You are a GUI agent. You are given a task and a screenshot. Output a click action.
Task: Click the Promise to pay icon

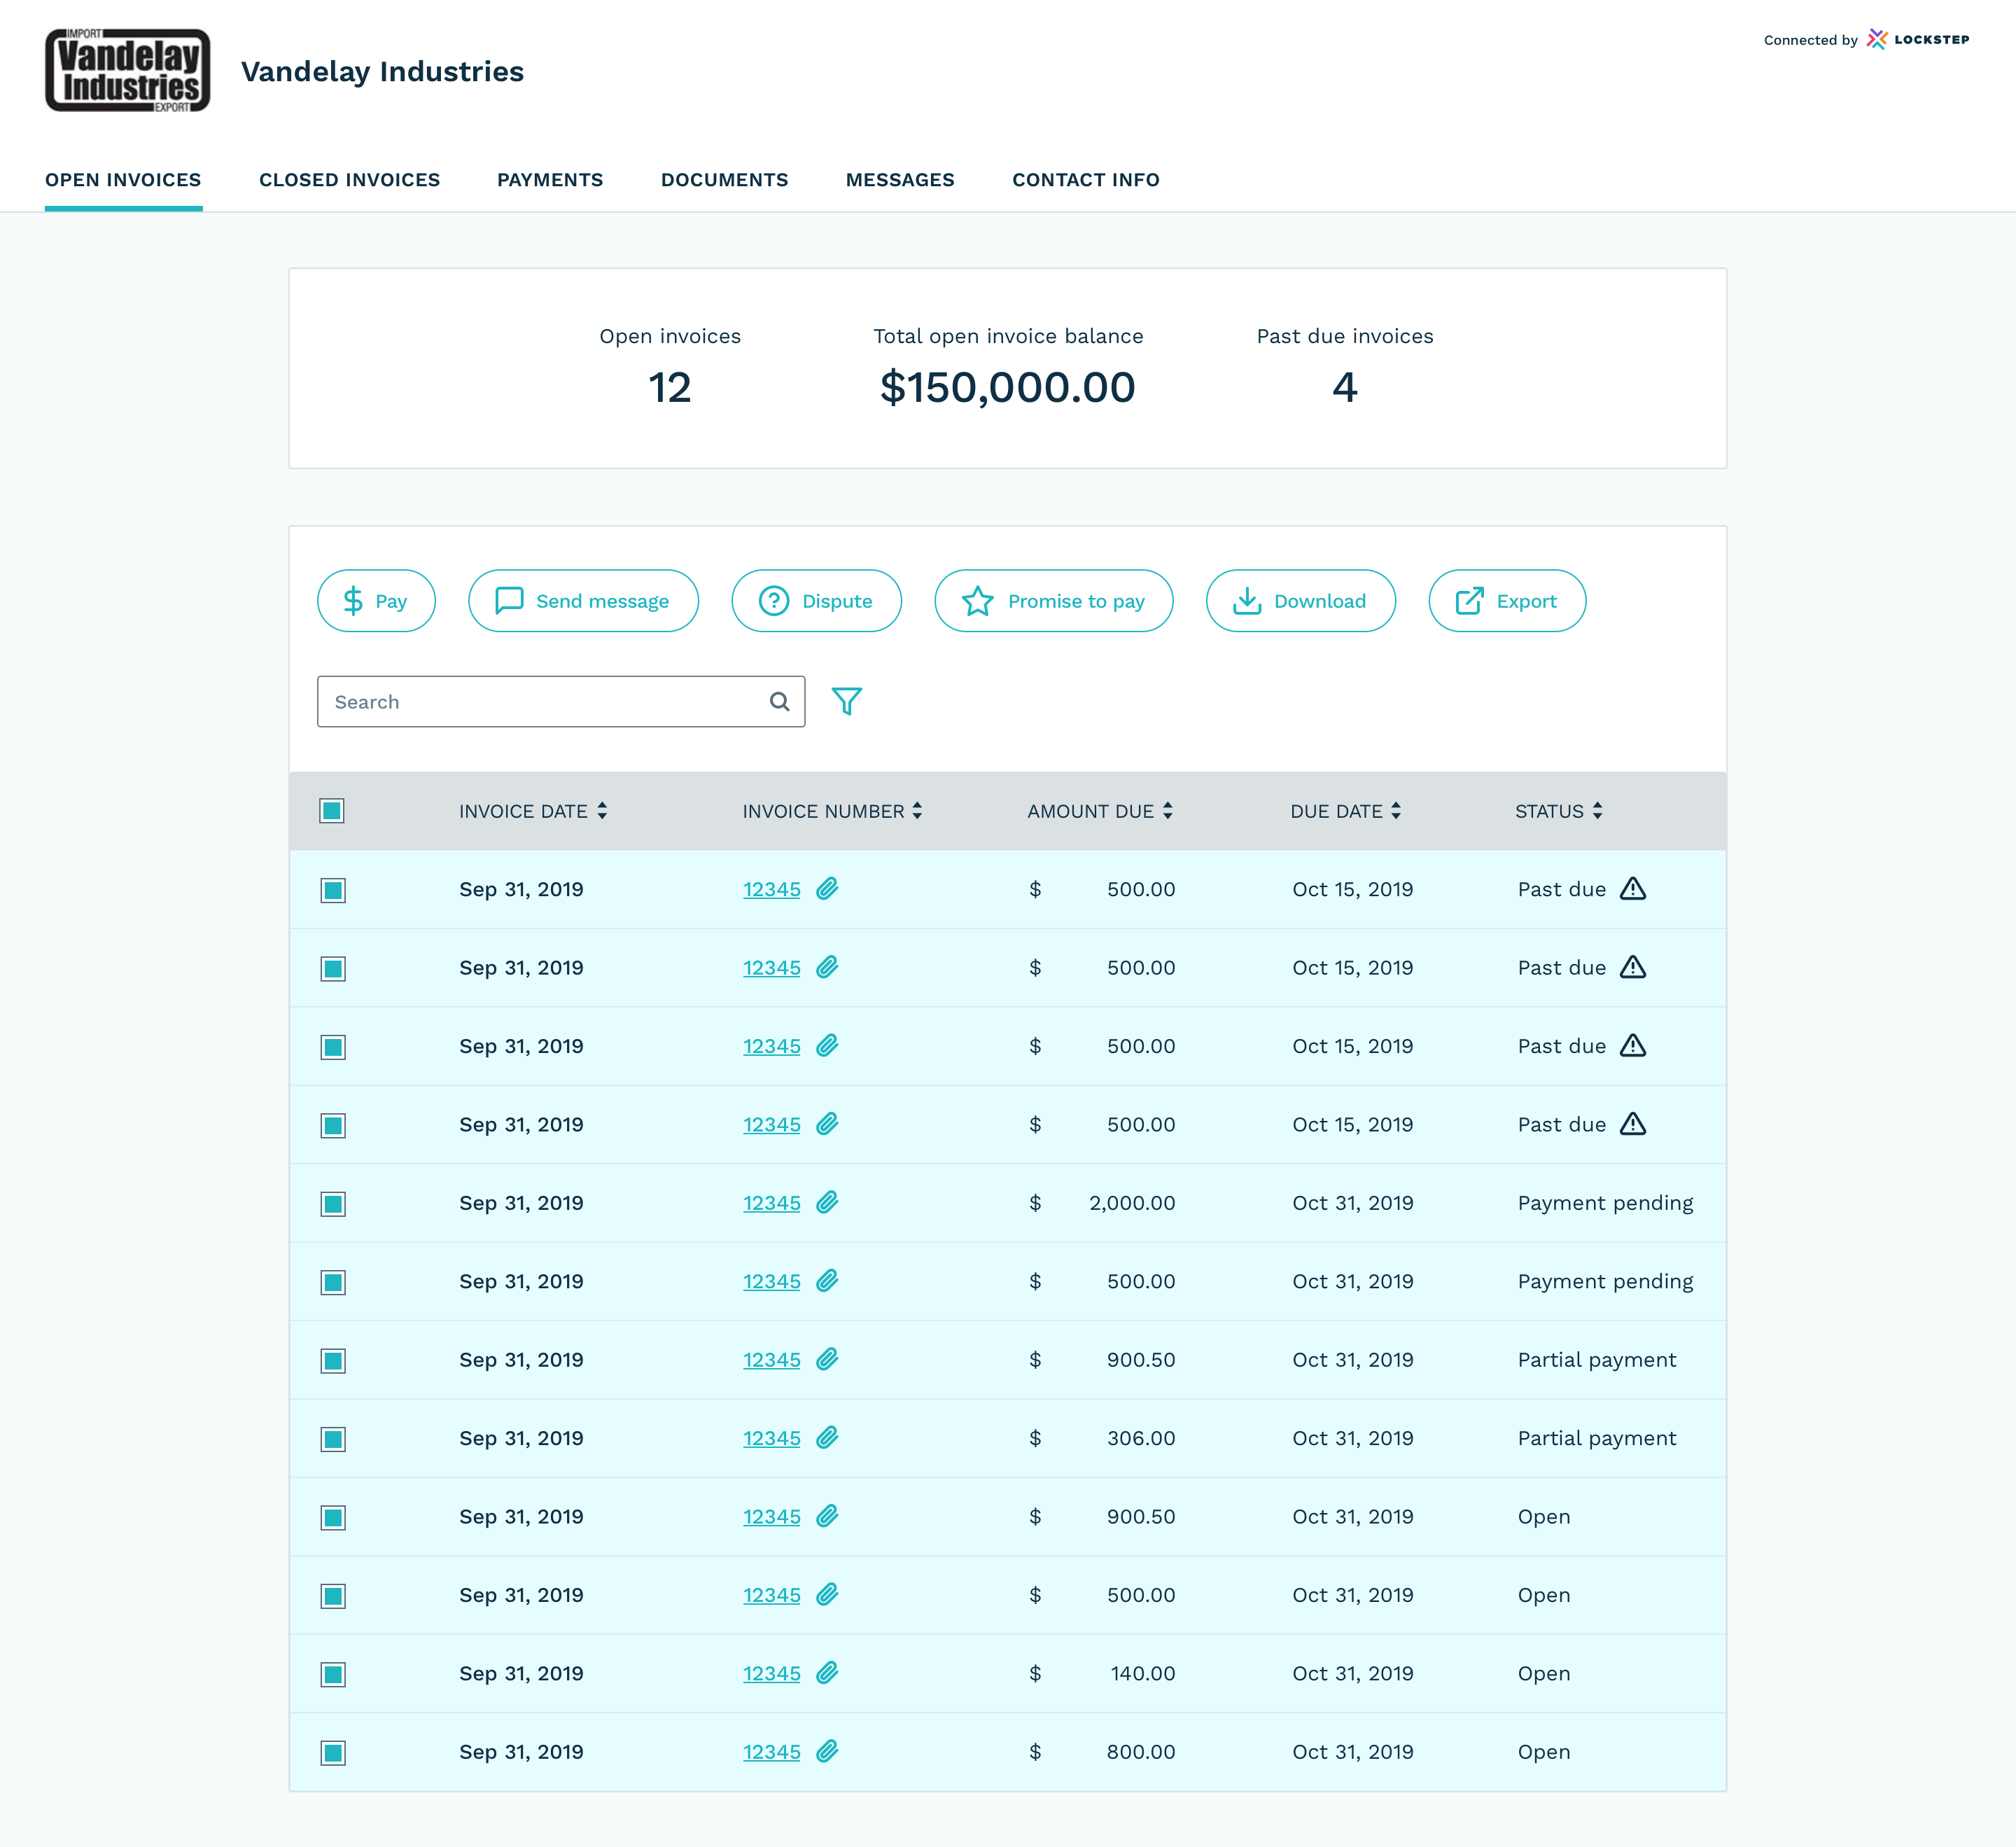point(978,601)
